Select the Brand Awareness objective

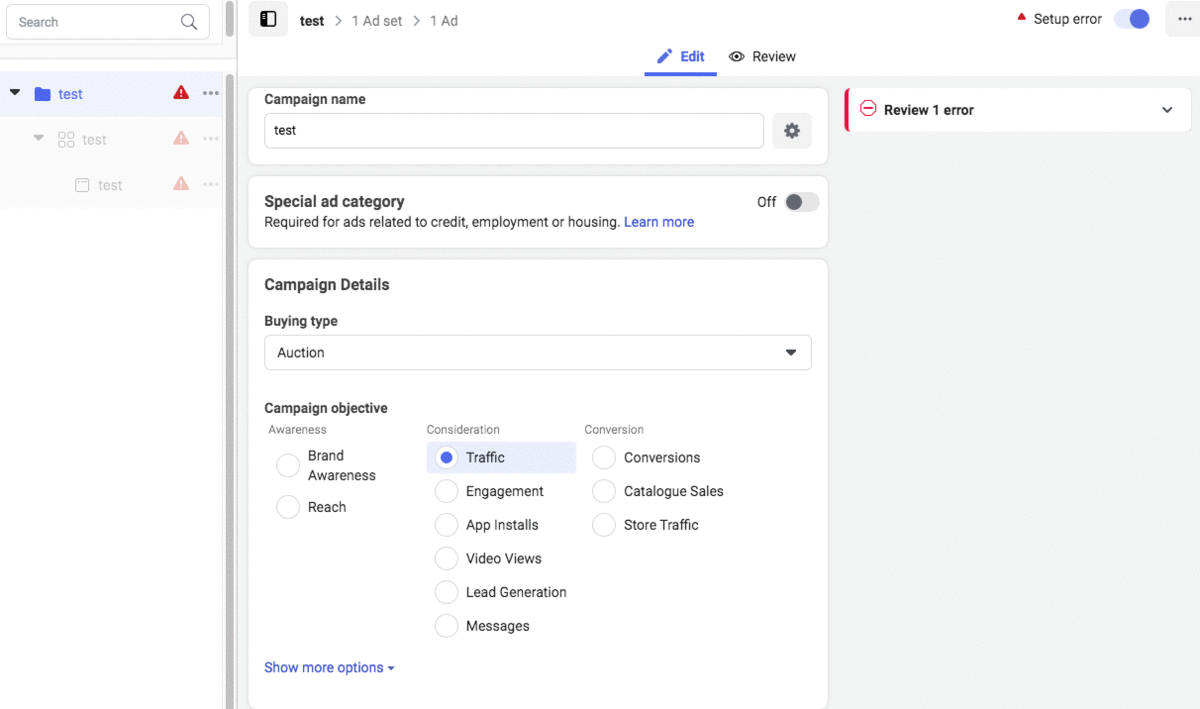[288, 466]
